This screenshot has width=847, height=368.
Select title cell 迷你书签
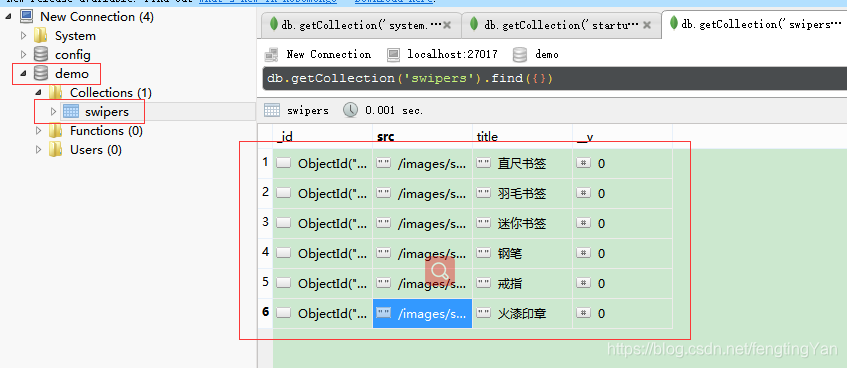(522, 224)
